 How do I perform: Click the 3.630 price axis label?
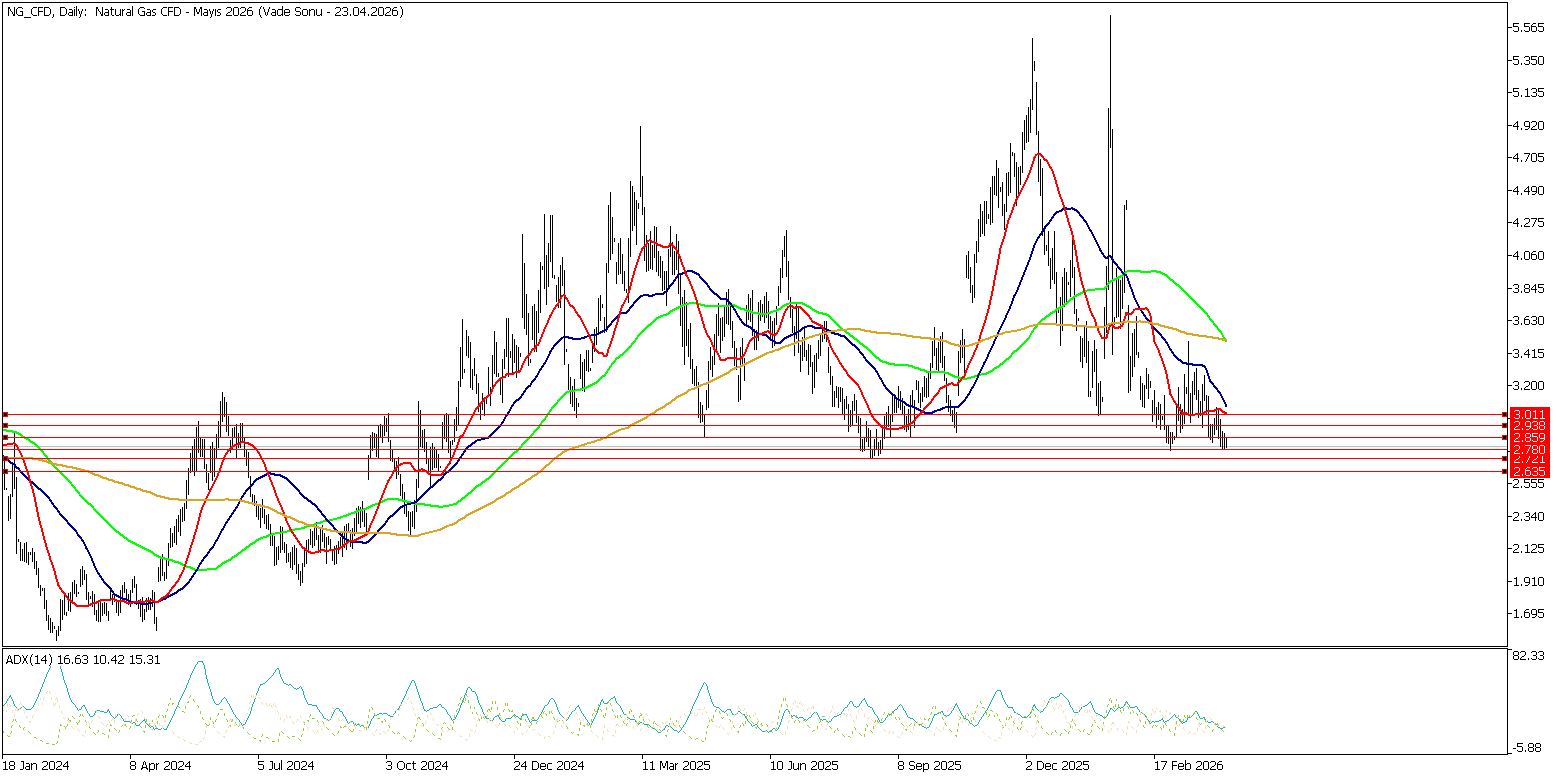point(1530,320)
